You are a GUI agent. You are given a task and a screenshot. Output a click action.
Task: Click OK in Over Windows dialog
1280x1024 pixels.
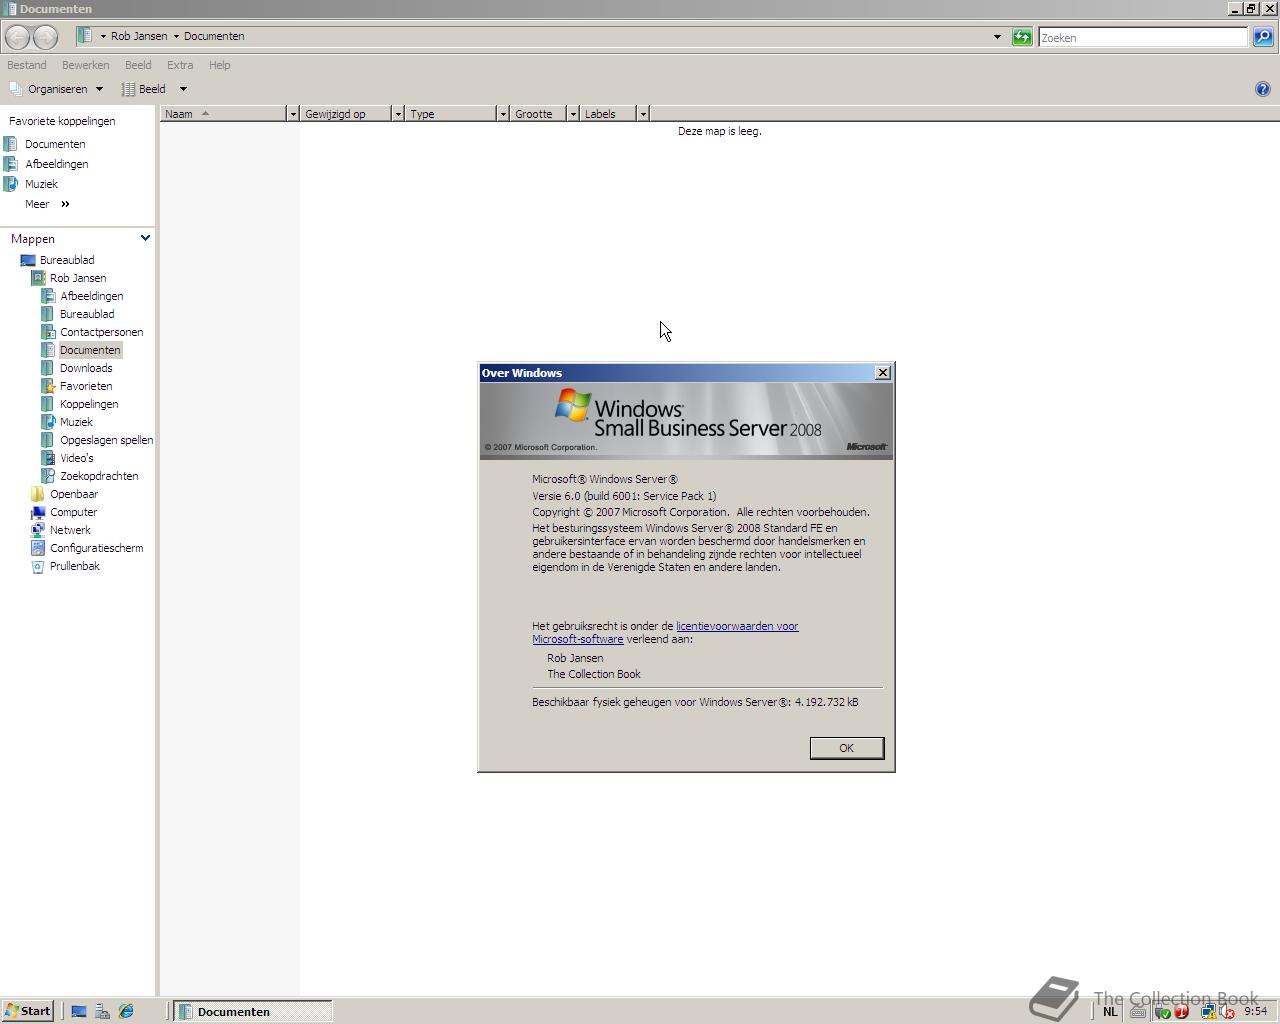(x=847, y=748)
